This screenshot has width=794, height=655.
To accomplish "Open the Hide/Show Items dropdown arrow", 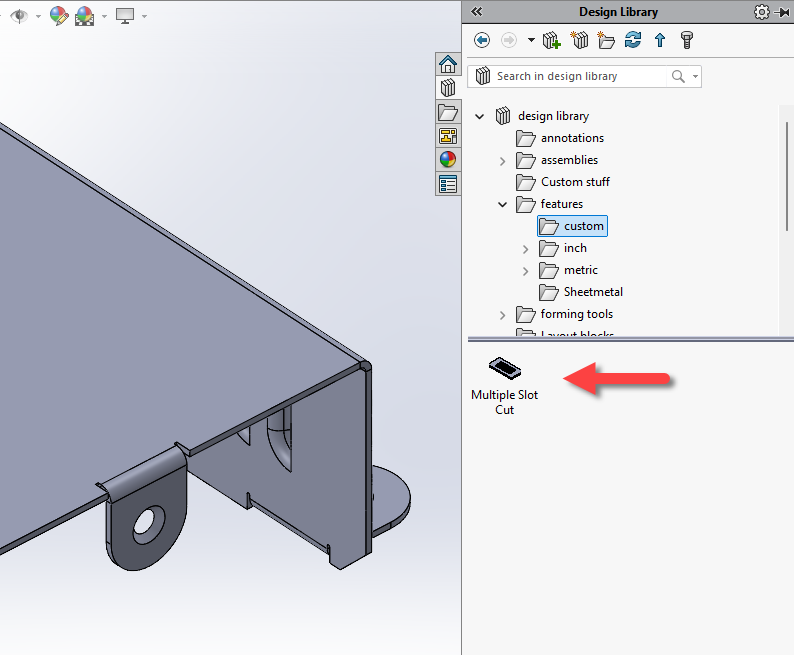I will coord(38,17).
